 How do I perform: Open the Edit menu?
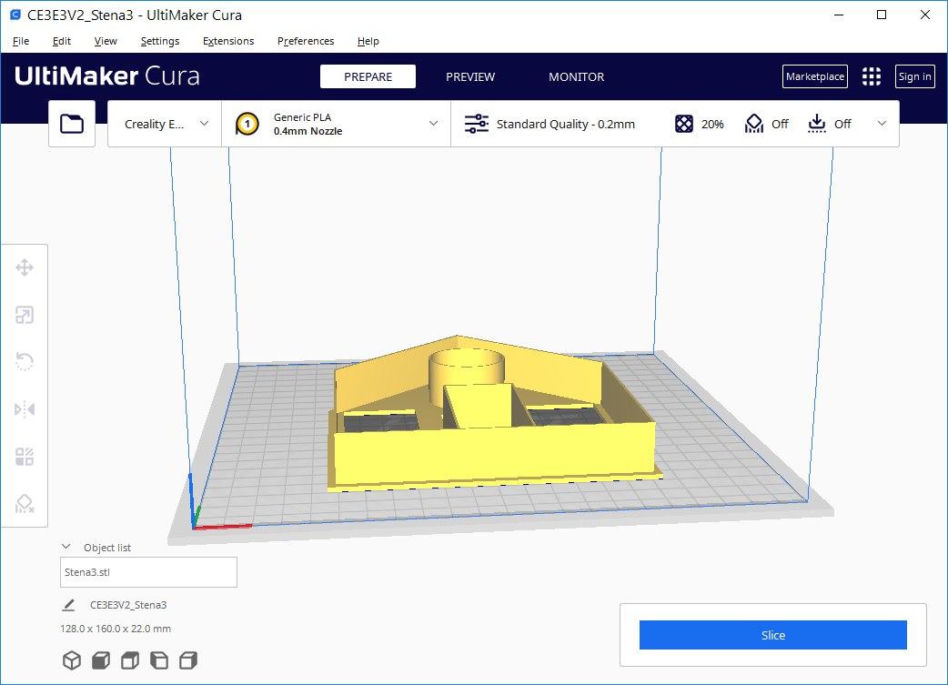[62, 41]
